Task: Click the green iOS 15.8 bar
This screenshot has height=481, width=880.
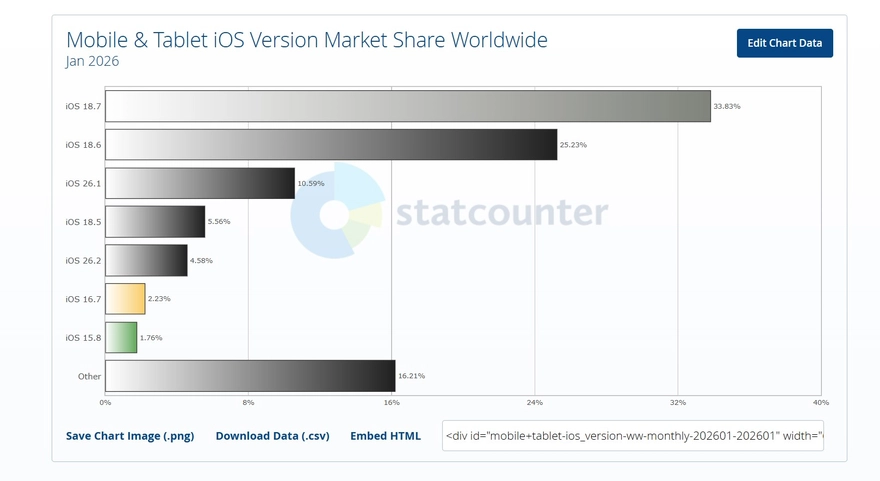Action: [121, 337]
